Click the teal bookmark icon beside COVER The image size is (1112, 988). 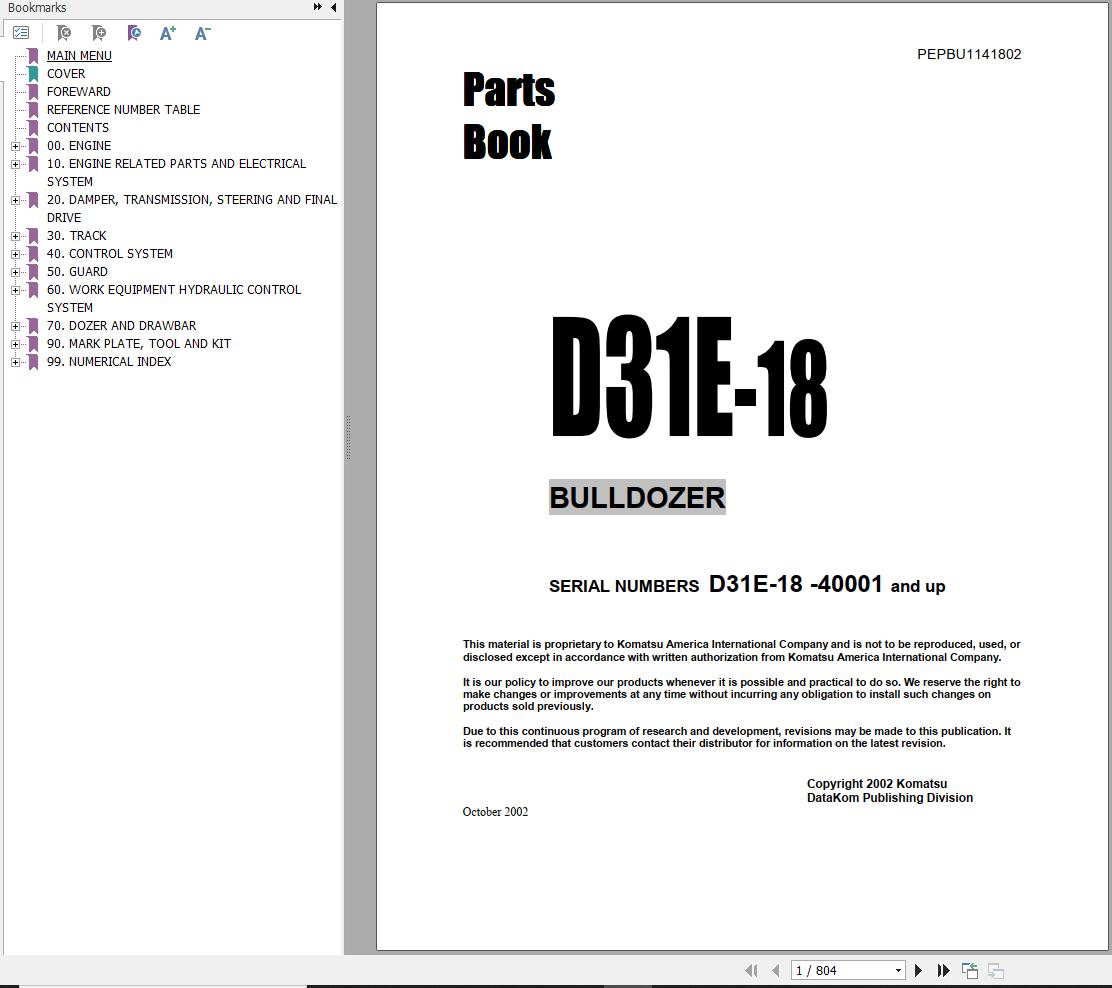click(33, 74)
